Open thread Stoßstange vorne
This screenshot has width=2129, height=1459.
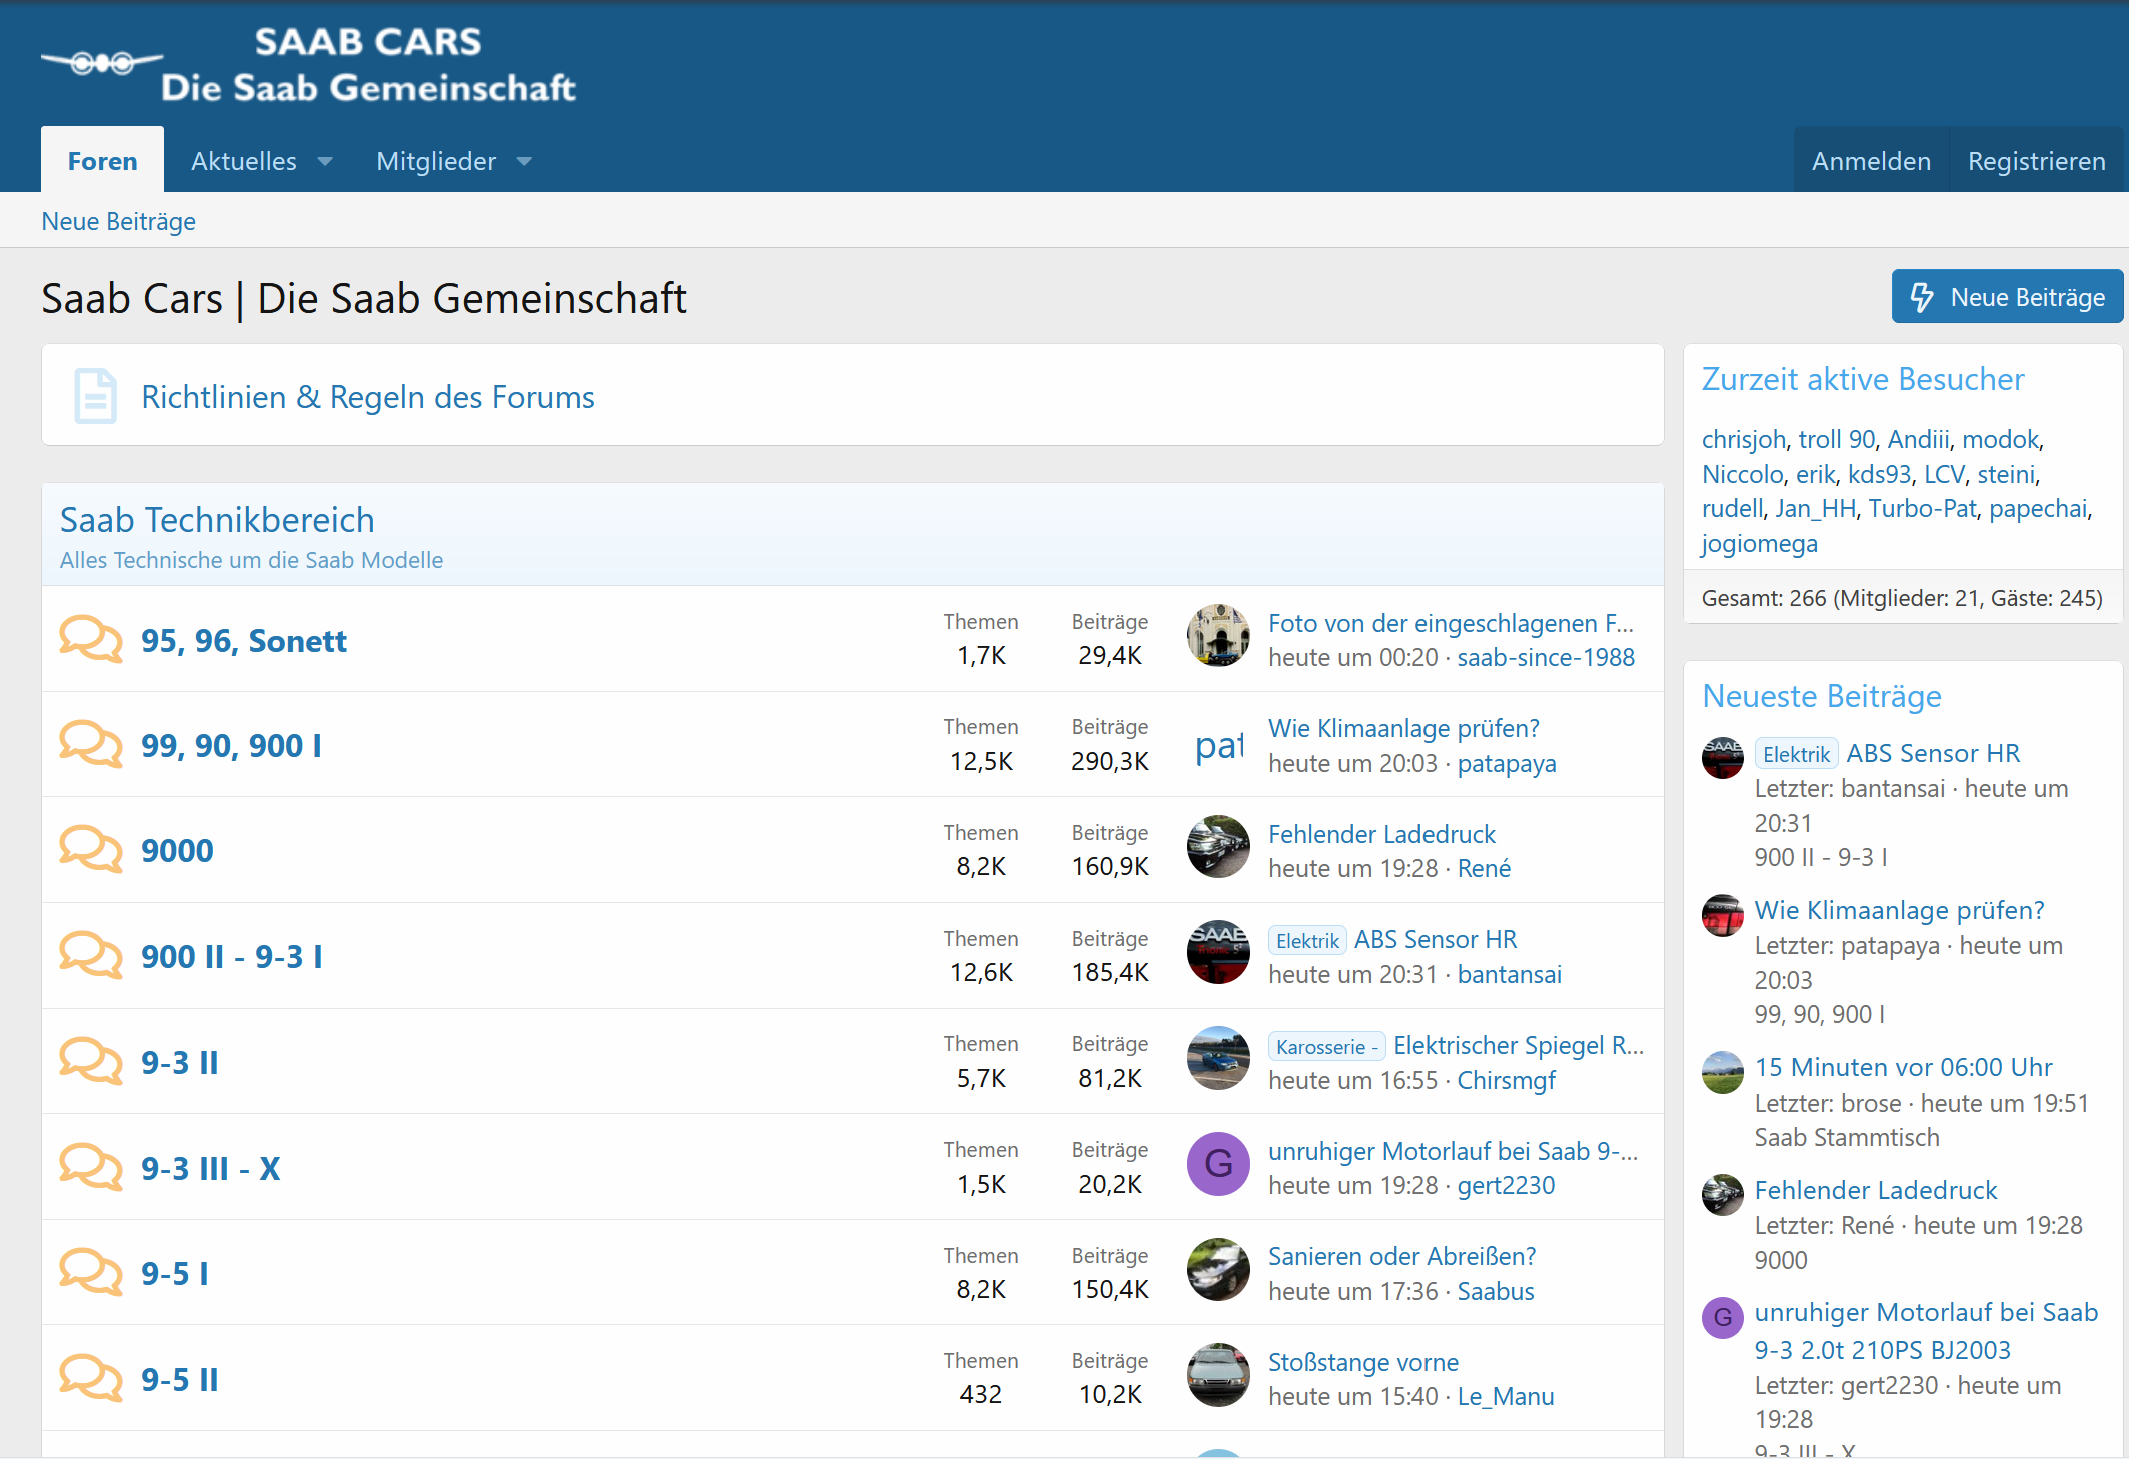(x=1363, y=1362)
